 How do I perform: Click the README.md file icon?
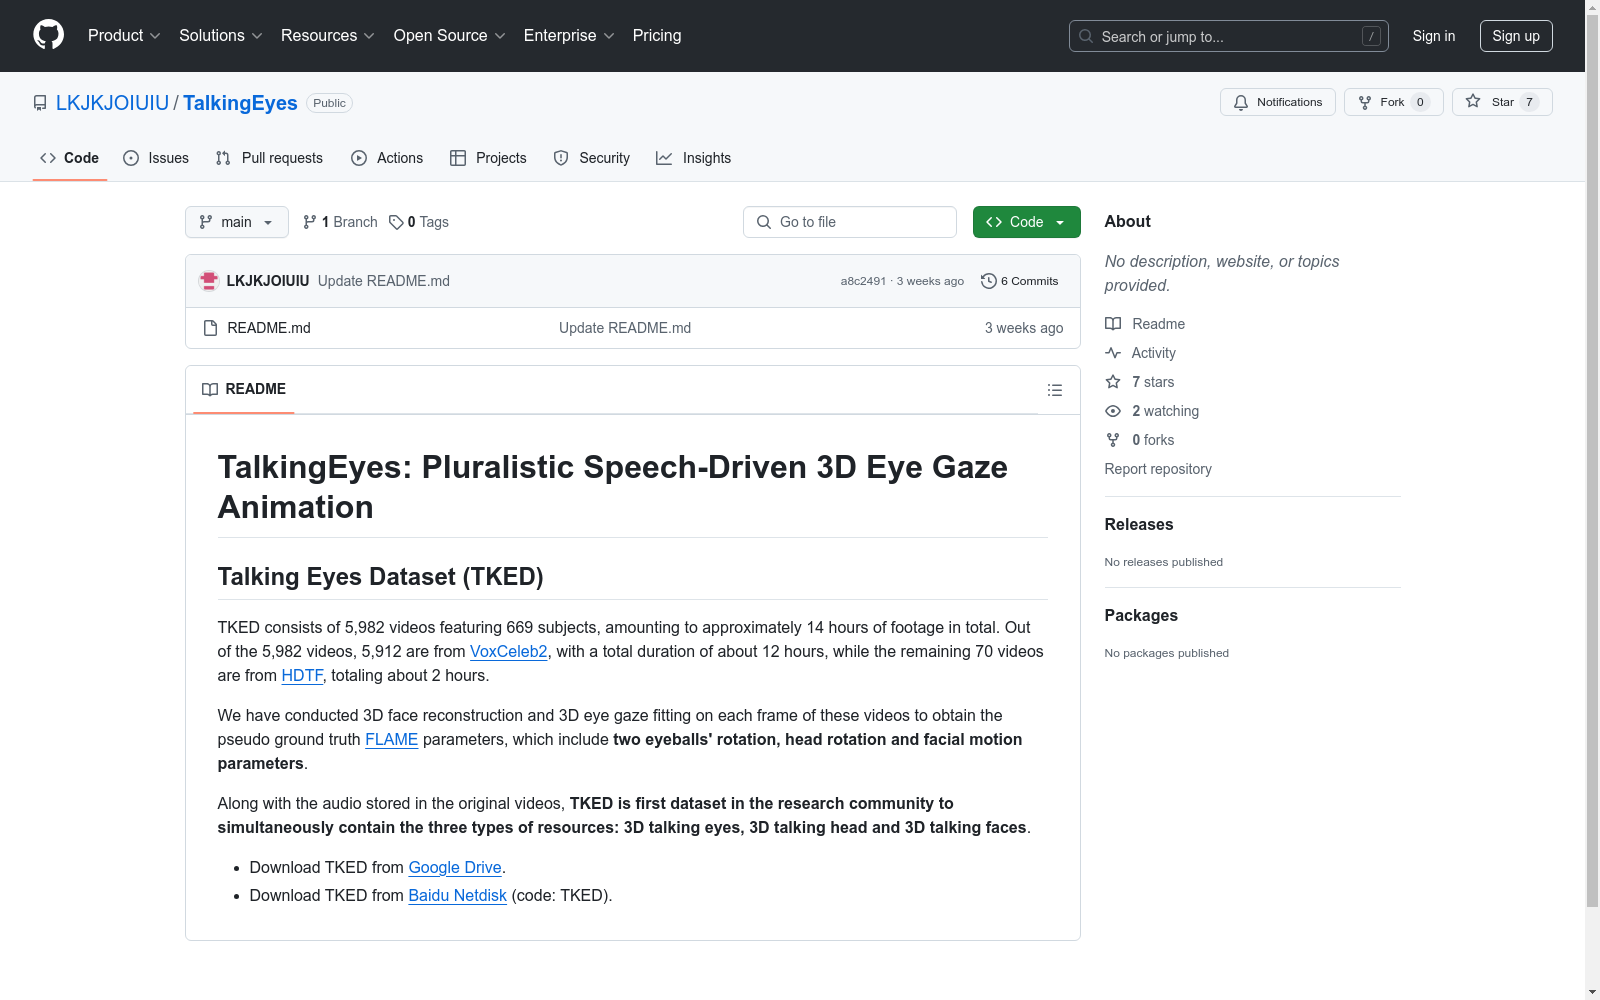210,328
